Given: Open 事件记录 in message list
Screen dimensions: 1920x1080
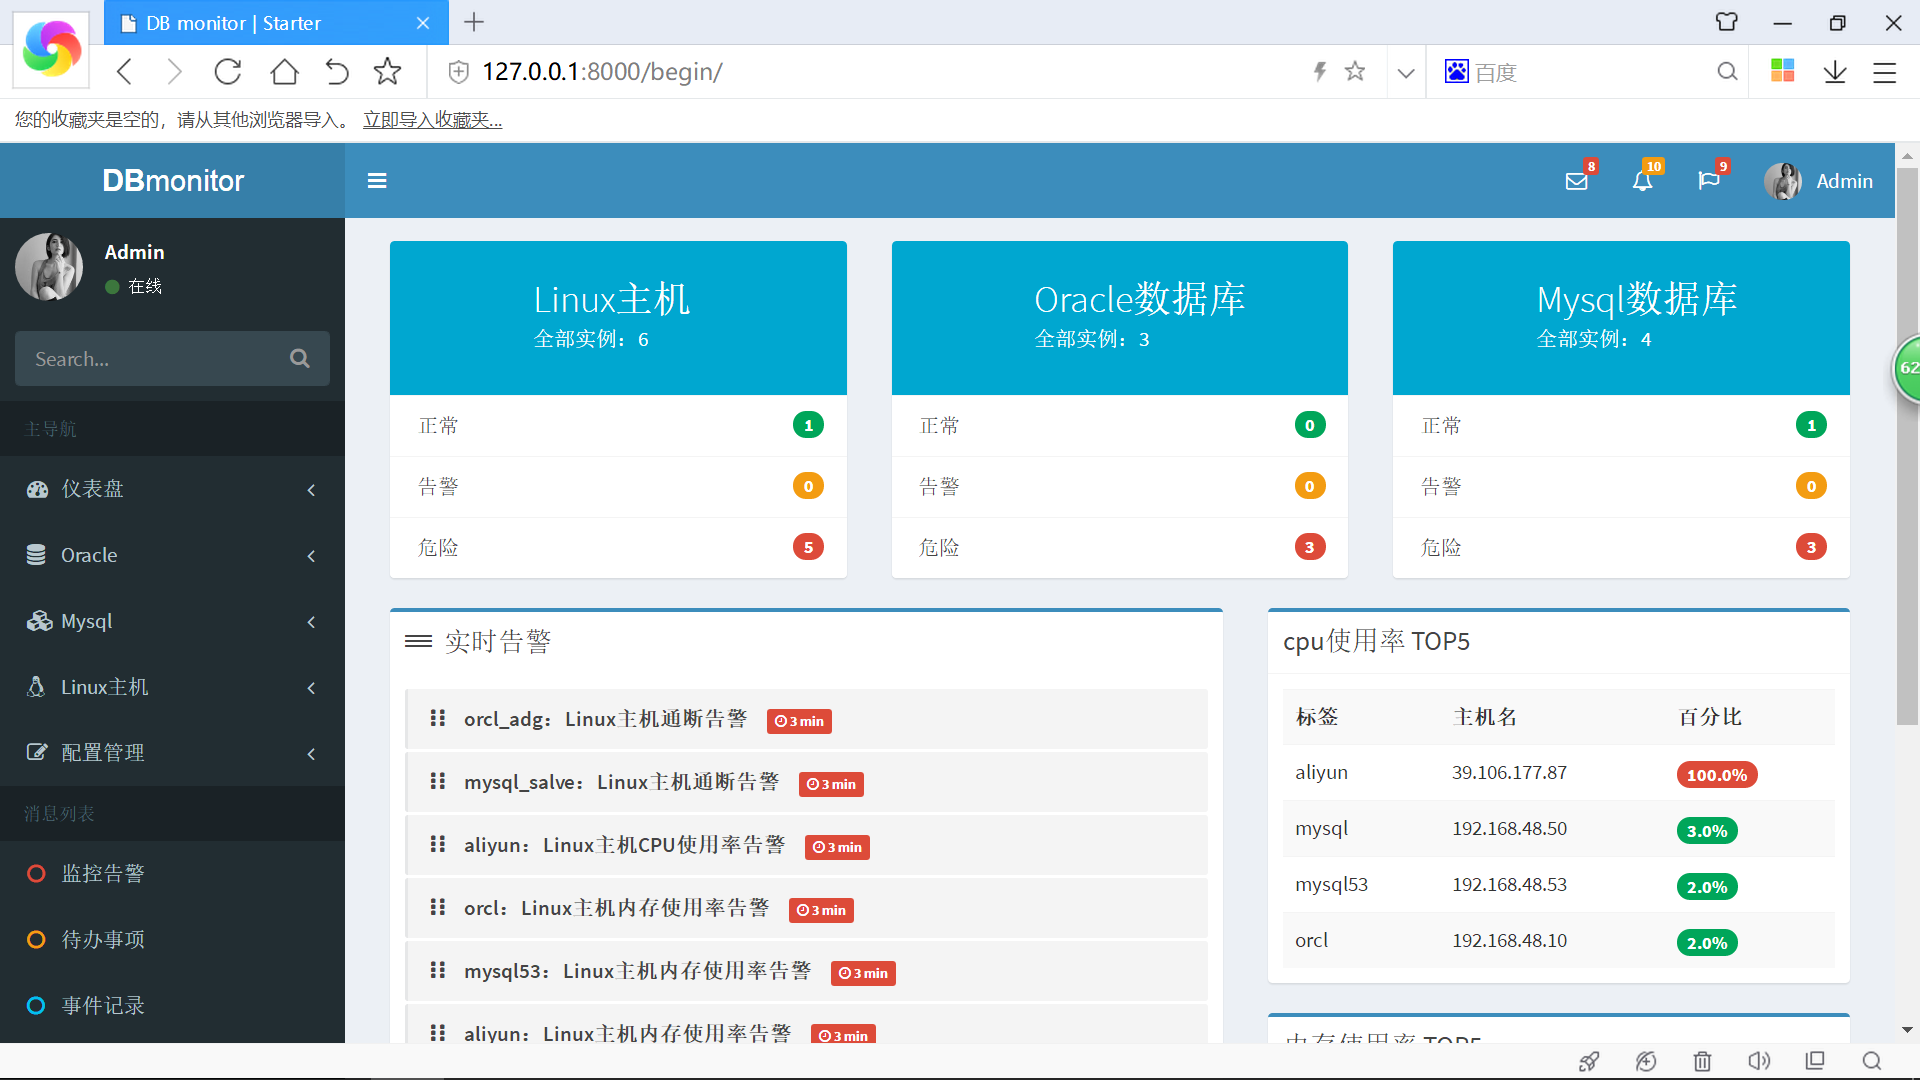Looking at the screenshot, I should pyautogui.click(x=172, y=1006).
